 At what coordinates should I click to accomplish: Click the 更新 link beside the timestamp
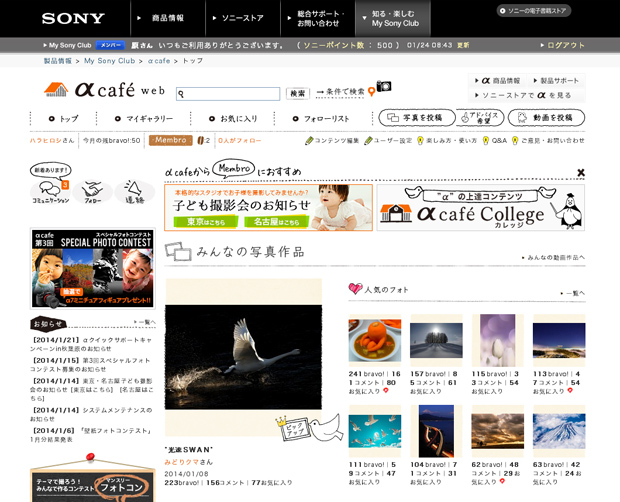click(x=463, y=45)
